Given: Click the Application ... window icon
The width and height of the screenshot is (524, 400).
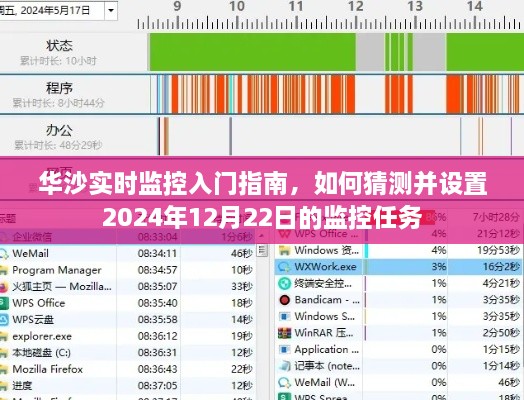Looking at the screenshot, I should (284, 350).
